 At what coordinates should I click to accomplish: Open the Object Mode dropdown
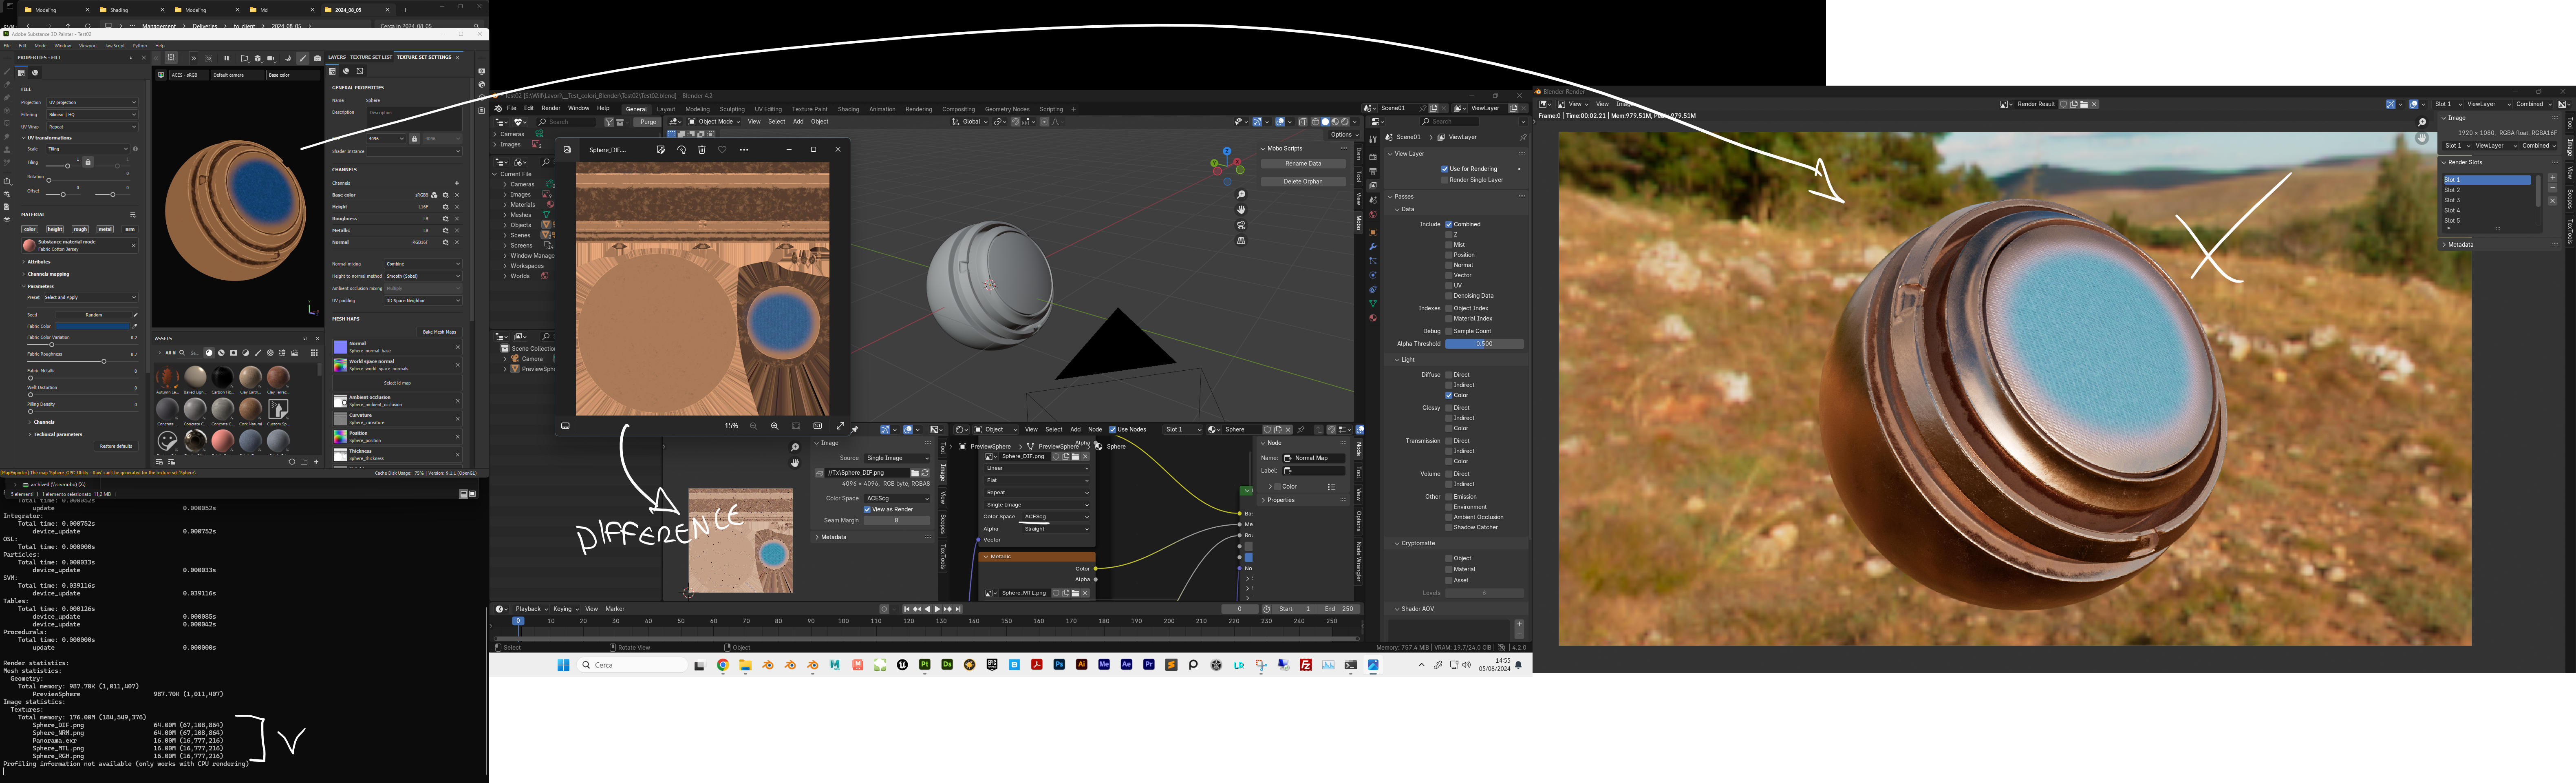point(714,122)
